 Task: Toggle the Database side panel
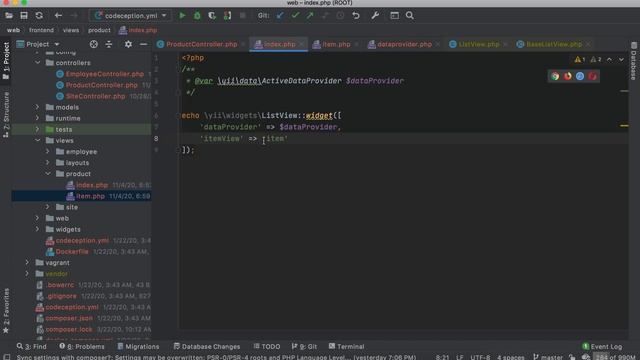click(634, 61)
